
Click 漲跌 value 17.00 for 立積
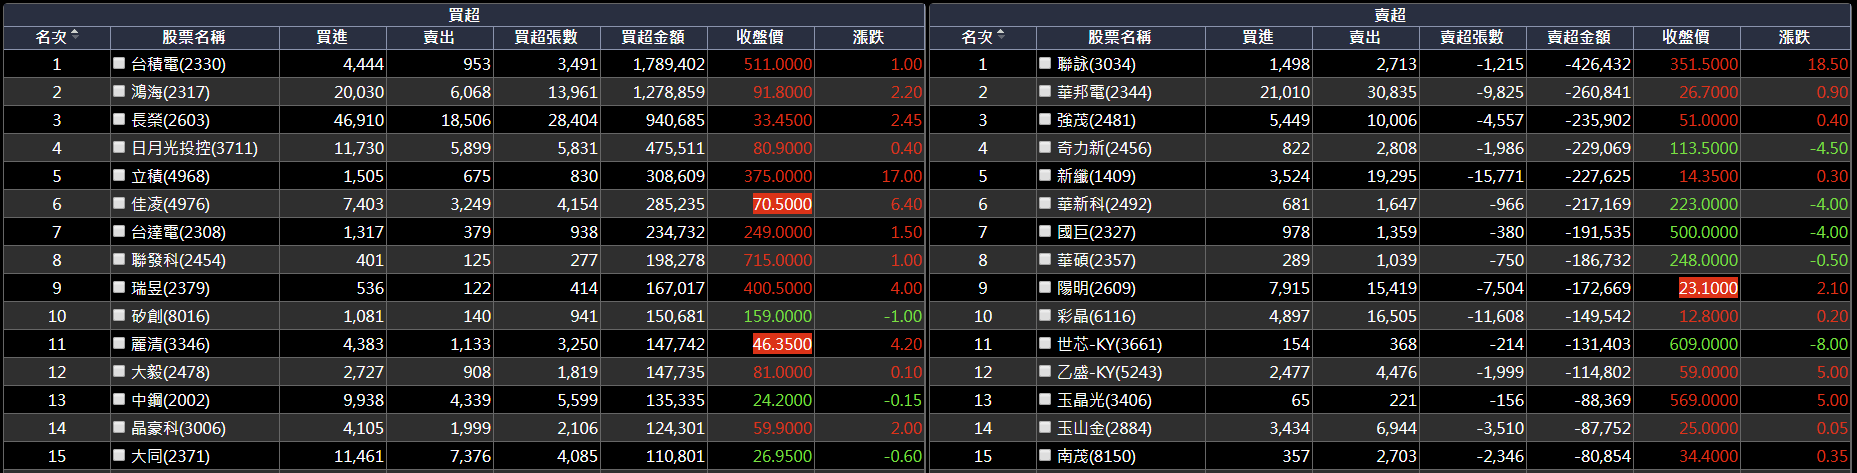(x=902, y=176)
